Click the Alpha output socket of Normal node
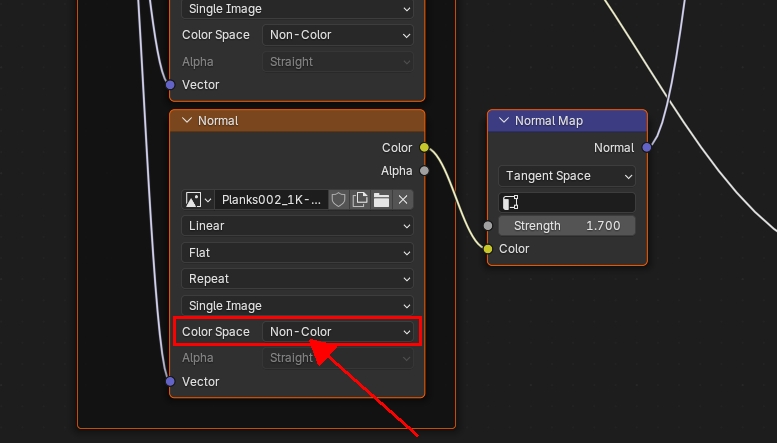This screenshot has height=443, width=777. pyautogui.click(x=424, y=171)
